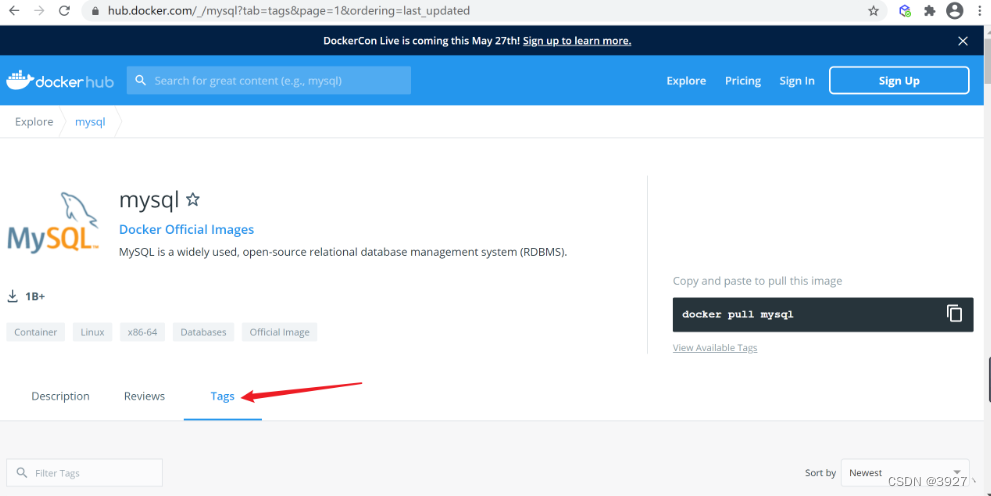Click the mysql repository title
The image size is (991, 496).
149,200
